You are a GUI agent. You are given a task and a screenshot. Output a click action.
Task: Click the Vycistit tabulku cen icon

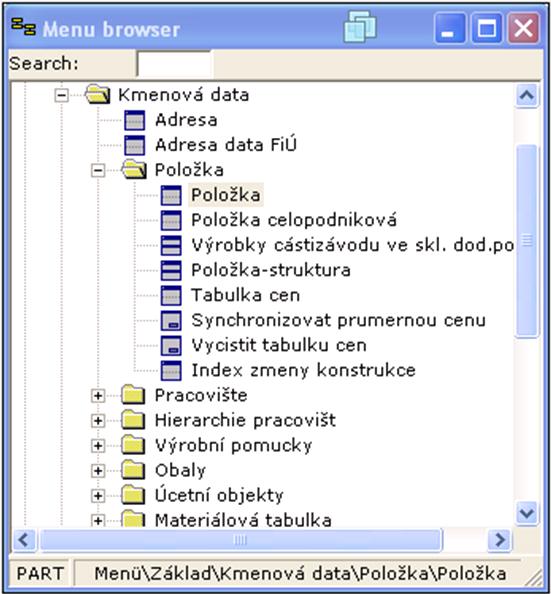point(171,345)
